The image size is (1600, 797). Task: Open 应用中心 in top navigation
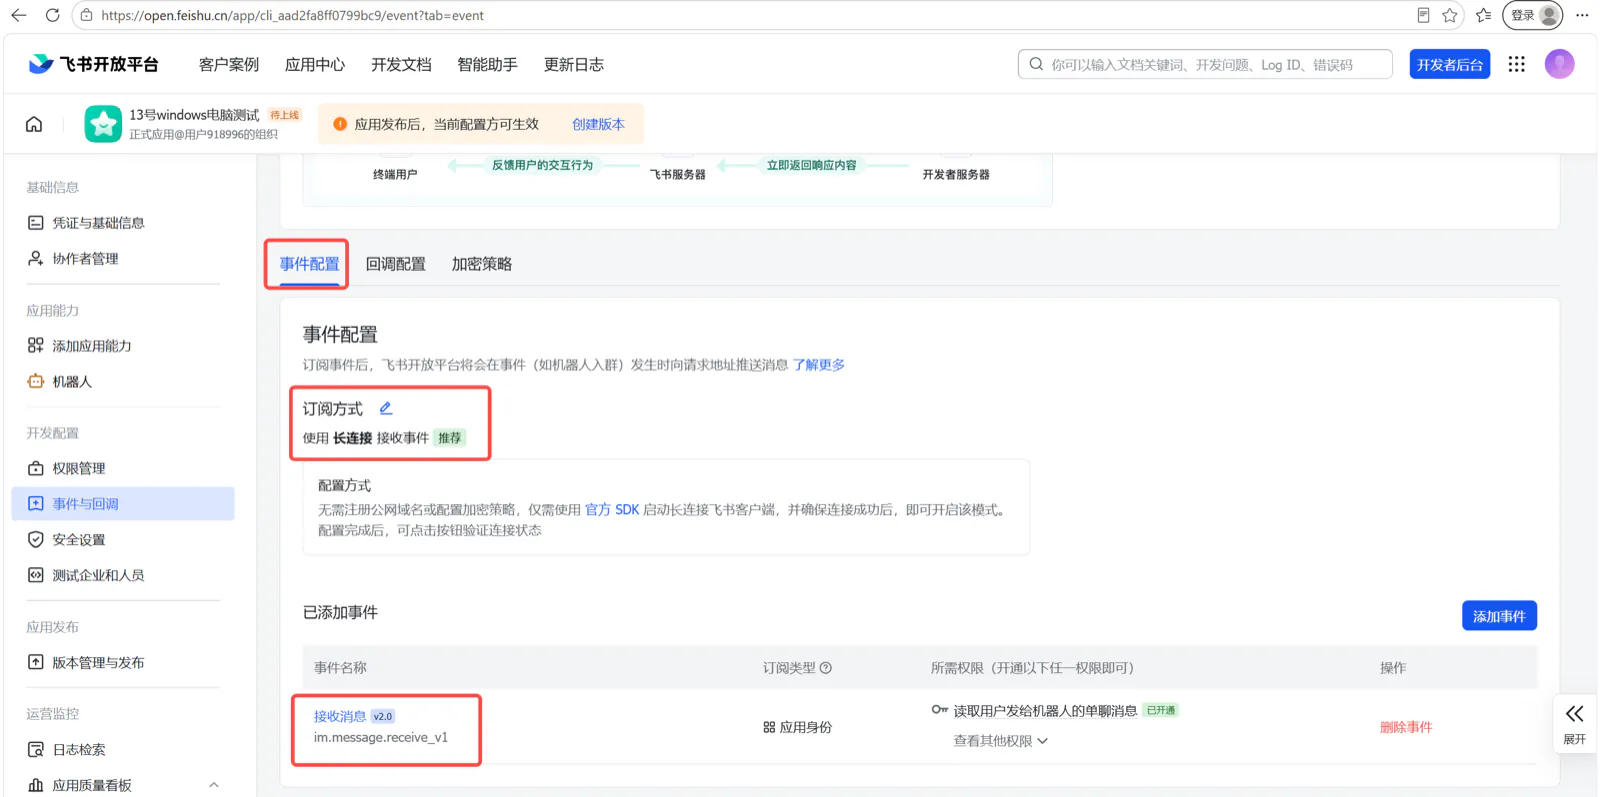click(x=315, y=64)
